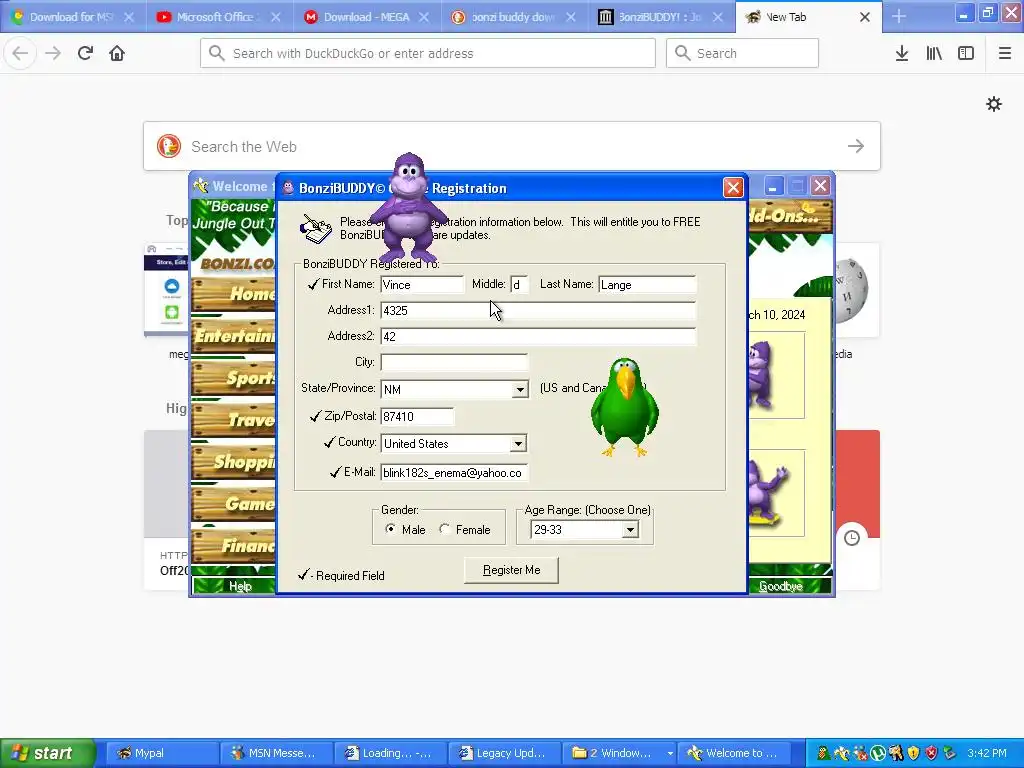The height and width of the screenshot is (768, 1024).
Task: Submit web search with arrow icon
Action: (856, 146)
